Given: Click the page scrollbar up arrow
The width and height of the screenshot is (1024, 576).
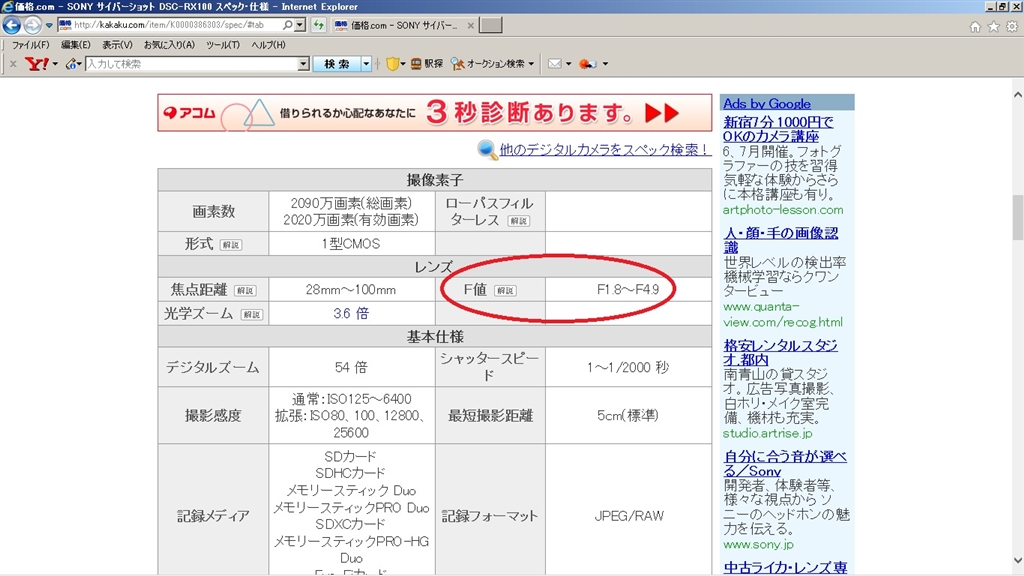Looking at the screenshot, I should (x=1017, y=95).
